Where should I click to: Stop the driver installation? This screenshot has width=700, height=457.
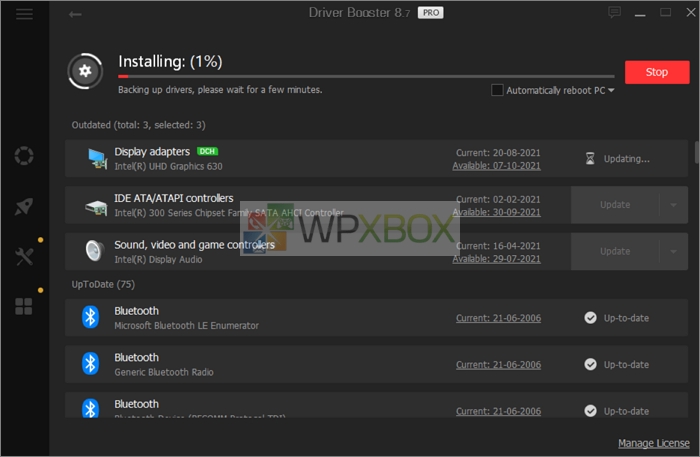[657, 72]
